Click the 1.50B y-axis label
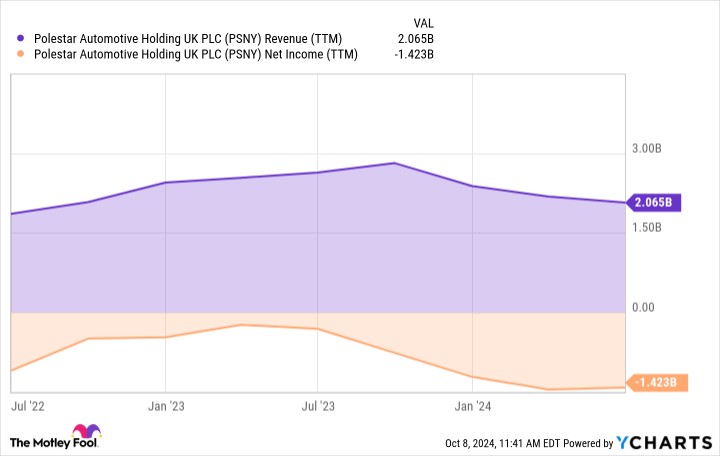This screenshot has width=720, height=456. tap(647, 228)
